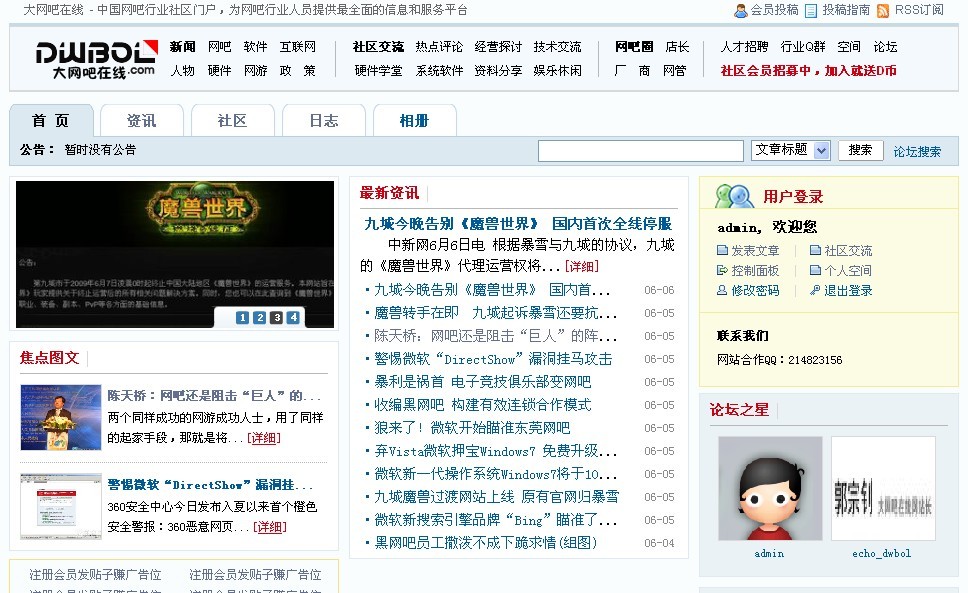Click the 发表文章 icon in login panel

pos(722,251)
